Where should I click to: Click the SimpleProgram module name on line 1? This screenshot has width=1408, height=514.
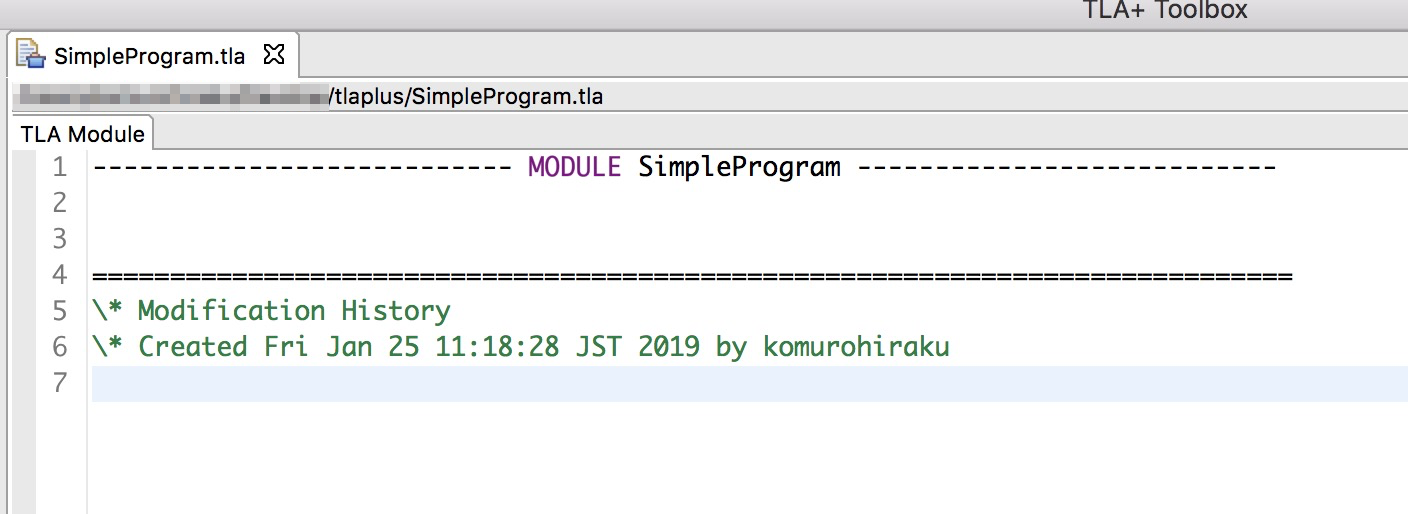pos(739,167)
